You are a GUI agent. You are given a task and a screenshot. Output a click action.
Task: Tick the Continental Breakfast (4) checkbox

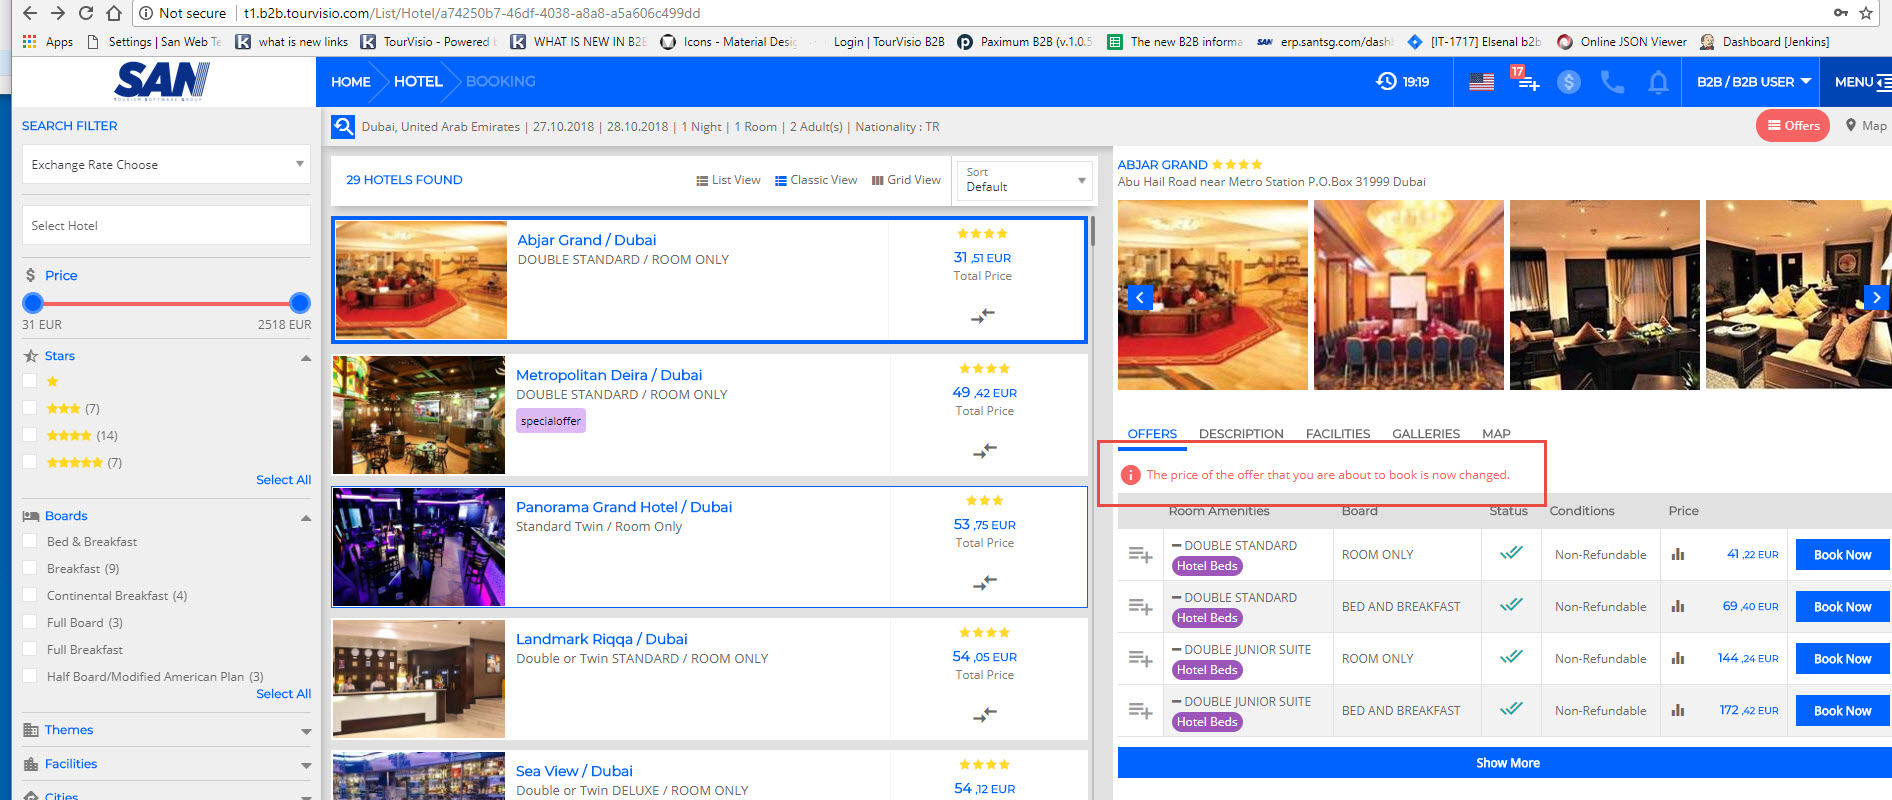29,595
